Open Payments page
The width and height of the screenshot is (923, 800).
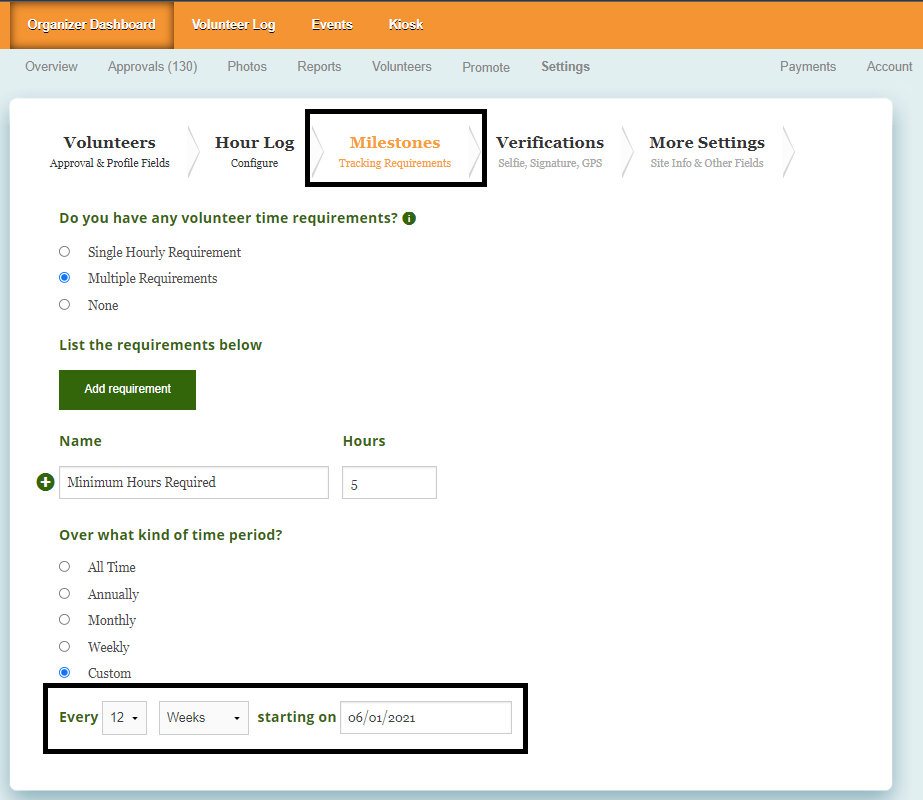coord(808,67)
